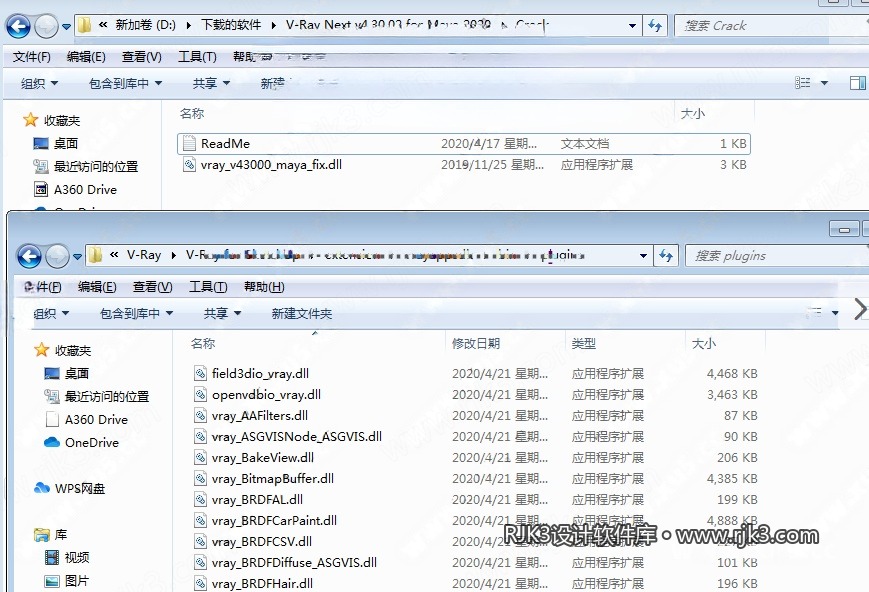The height and width of the screenshot is (592, 869).
Task: Click A360 Drive icon in Crack window sidebar
Action: point(41,190)
